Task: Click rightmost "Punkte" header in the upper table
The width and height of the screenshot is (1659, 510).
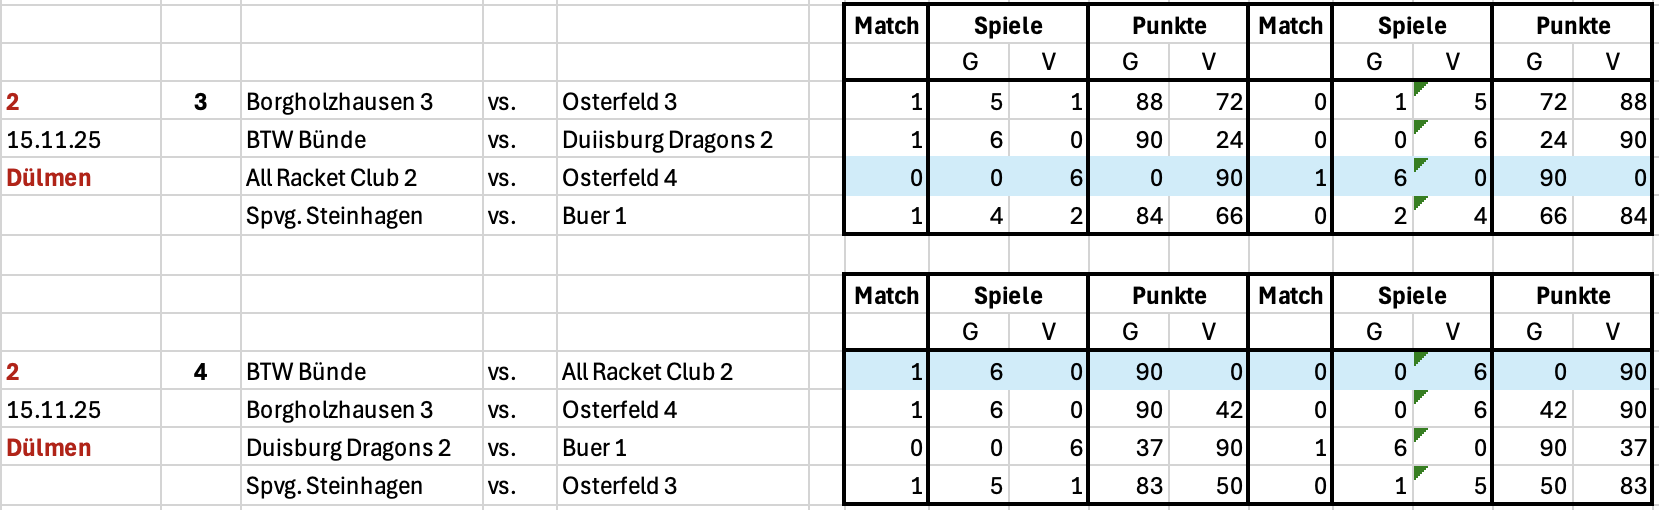Action: [x=1572, y=26]
